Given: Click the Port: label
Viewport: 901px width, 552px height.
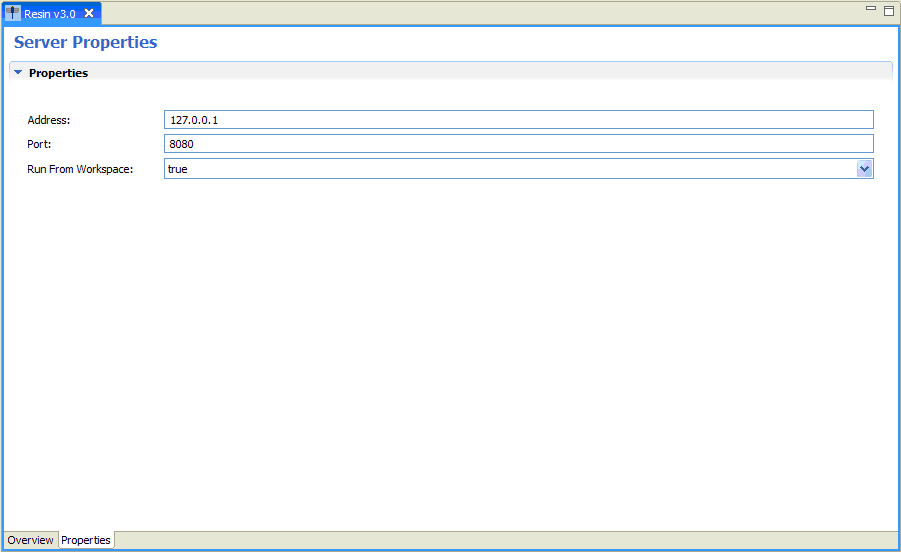Looking at the screenshot, I should click(x=39, y=144).
